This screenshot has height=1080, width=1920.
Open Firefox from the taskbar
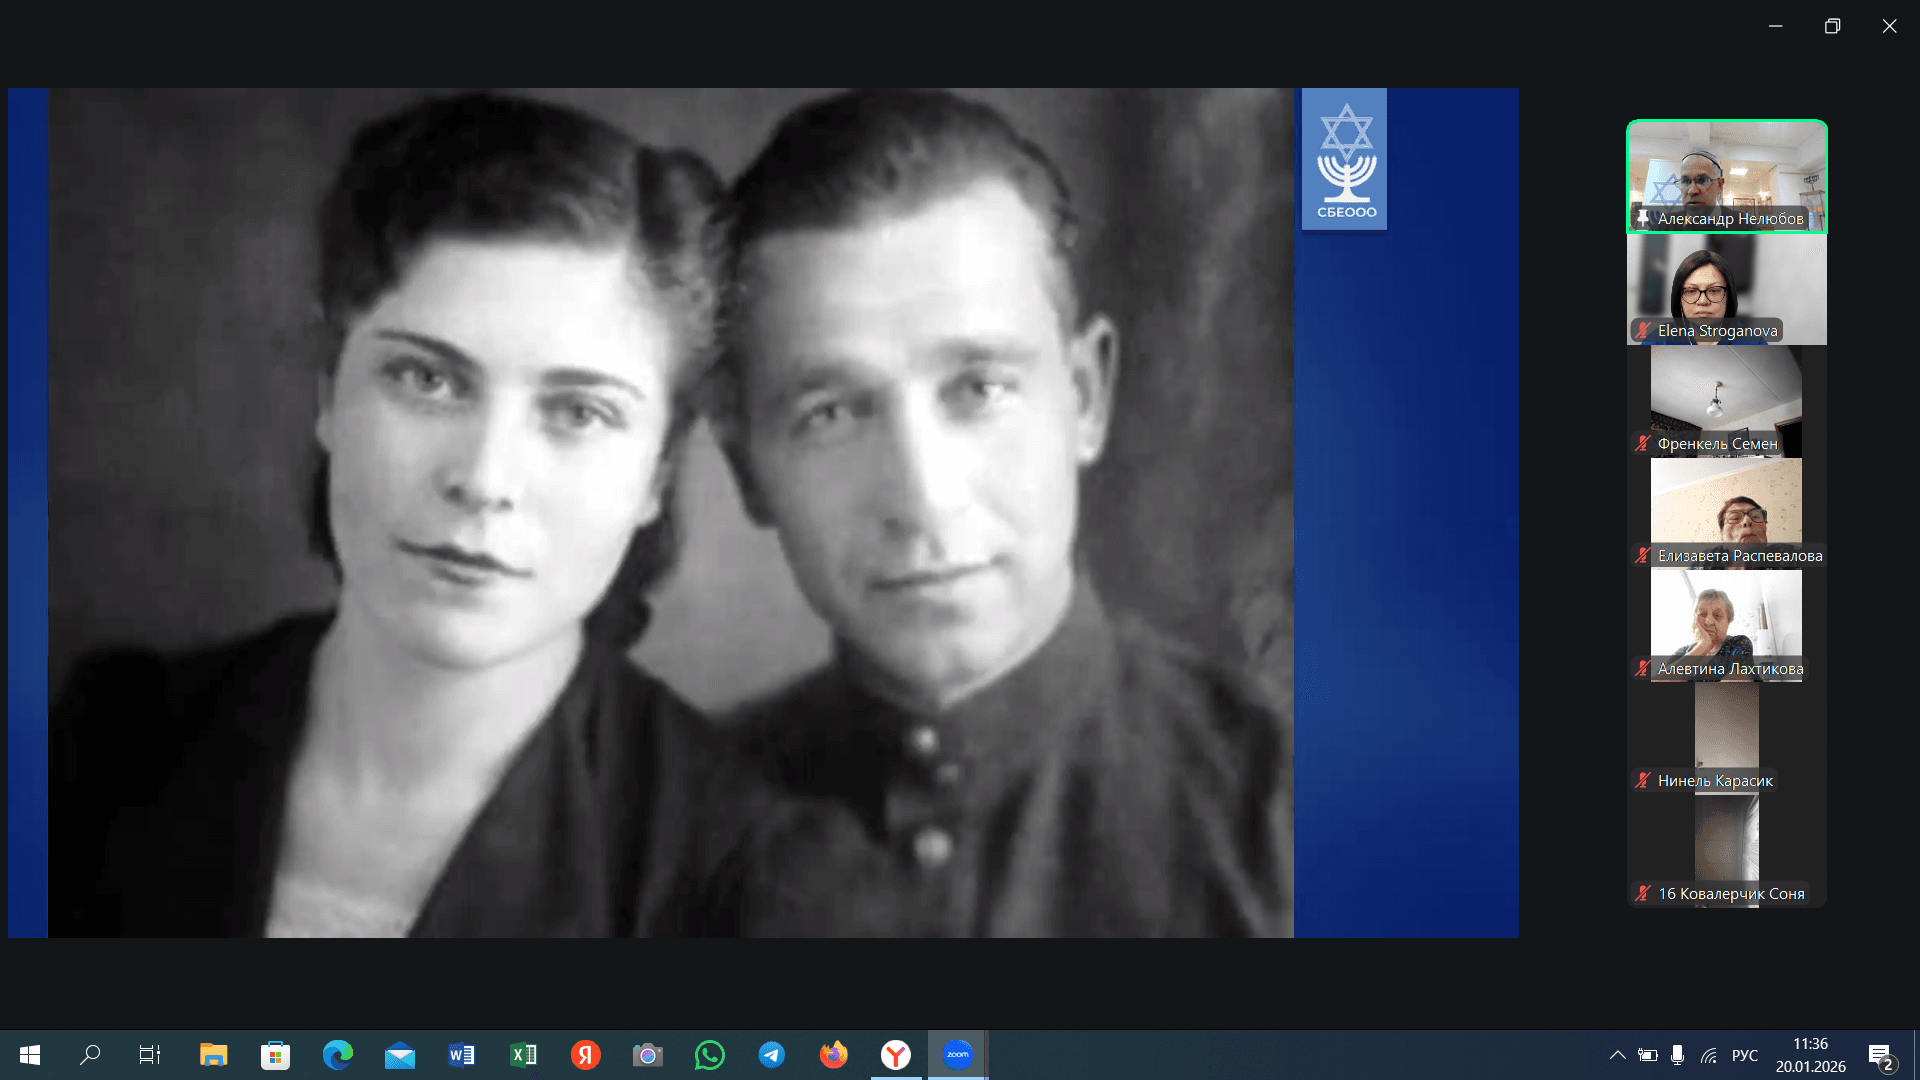(x=834, y=1055)
